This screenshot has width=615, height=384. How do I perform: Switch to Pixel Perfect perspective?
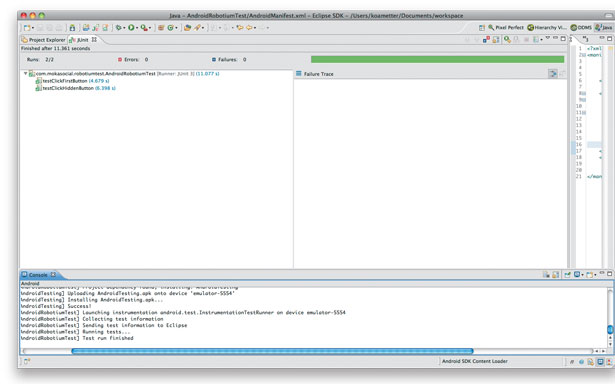click(x=506, y=27)
